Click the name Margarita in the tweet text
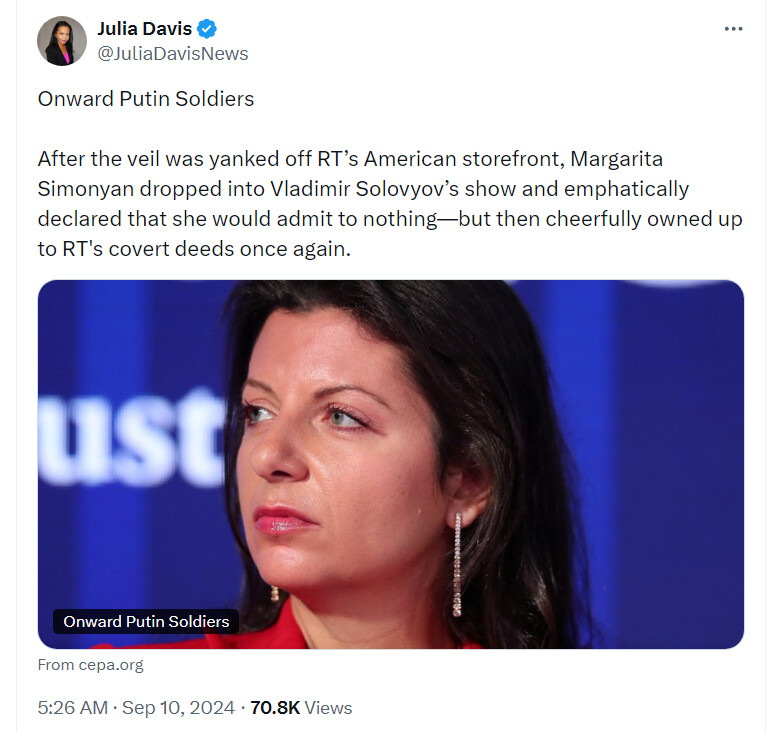This screenshot has width=771, height=733. tap(617, 159)
